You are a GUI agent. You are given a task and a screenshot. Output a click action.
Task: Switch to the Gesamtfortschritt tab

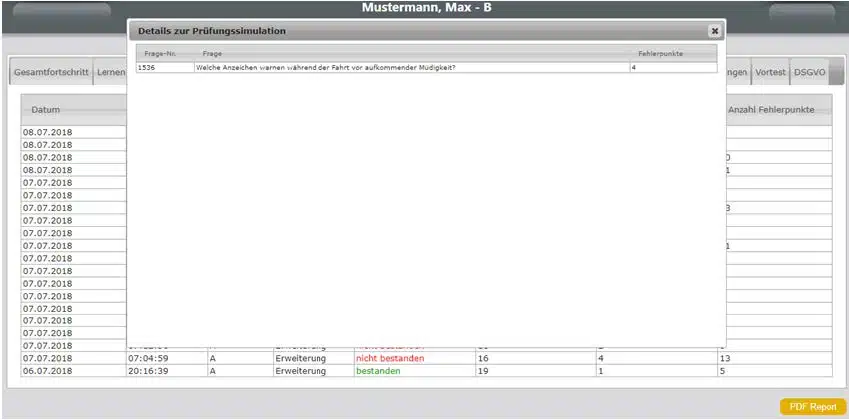51,72
